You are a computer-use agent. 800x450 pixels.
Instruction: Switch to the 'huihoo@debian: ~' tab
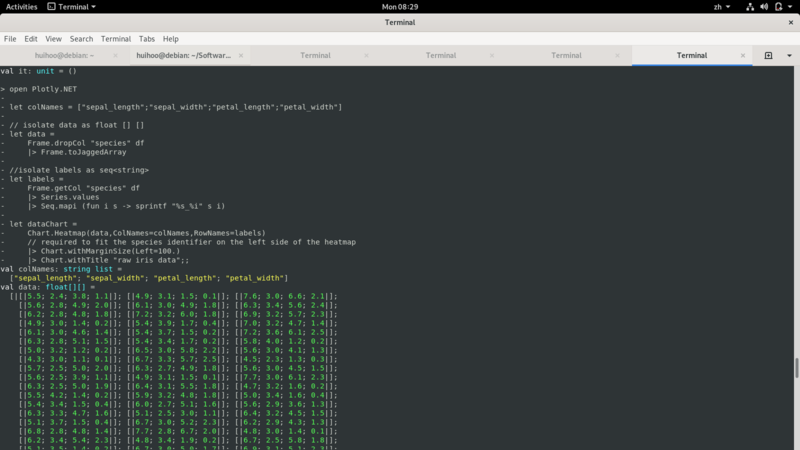(x=63, y=56)
